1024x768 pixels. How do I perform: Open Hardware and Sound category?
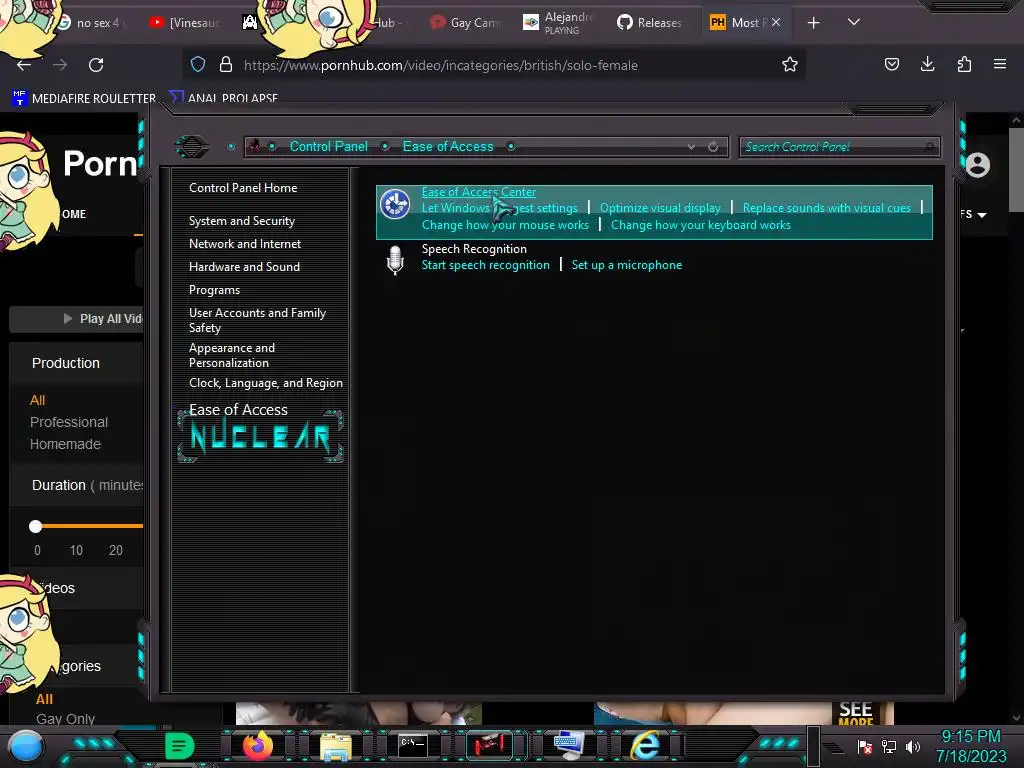[244, 267]
